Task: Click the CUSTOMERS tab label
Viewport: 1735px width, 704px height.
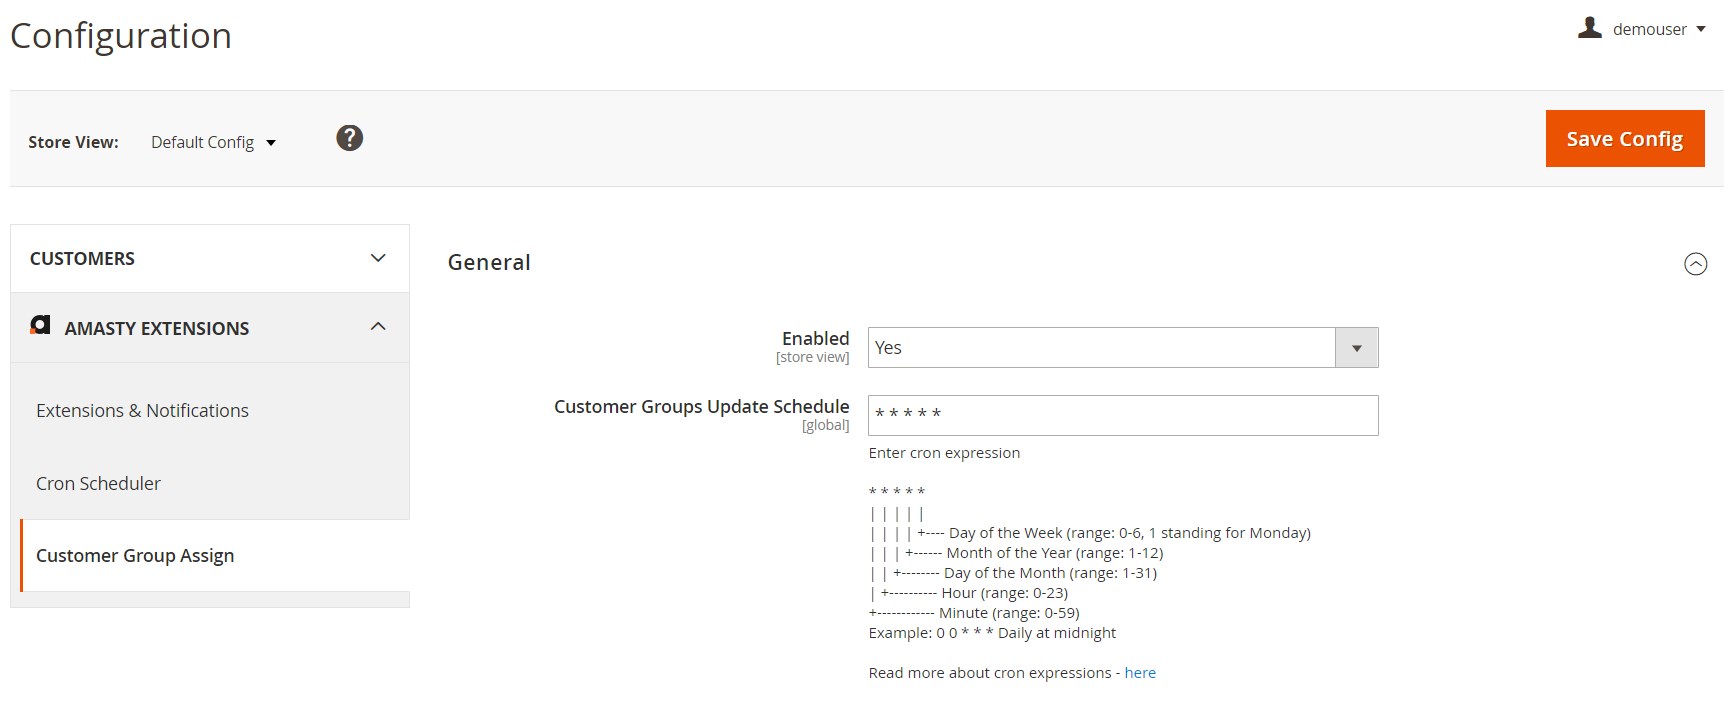Action: pos(82,258)
